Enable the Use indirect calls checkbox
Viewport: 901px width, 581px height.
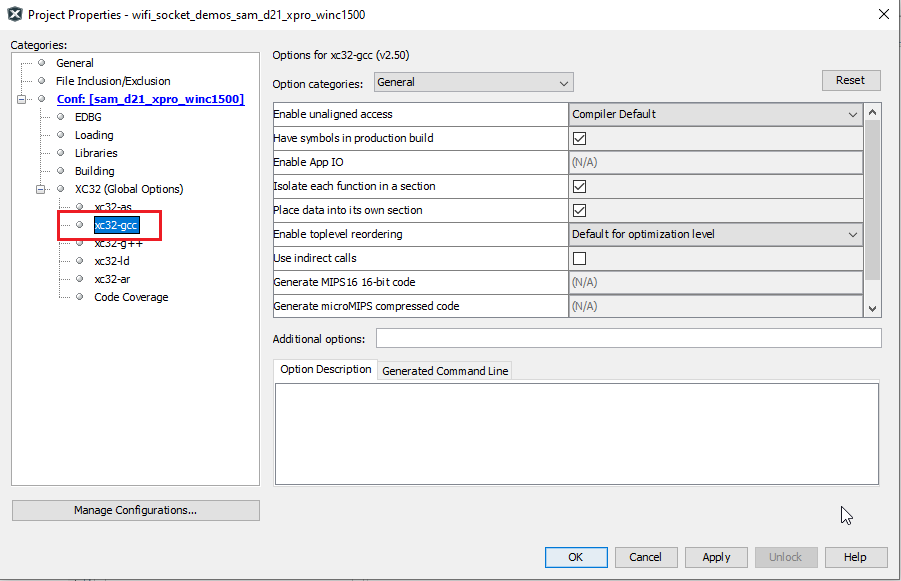coord(578,258)
